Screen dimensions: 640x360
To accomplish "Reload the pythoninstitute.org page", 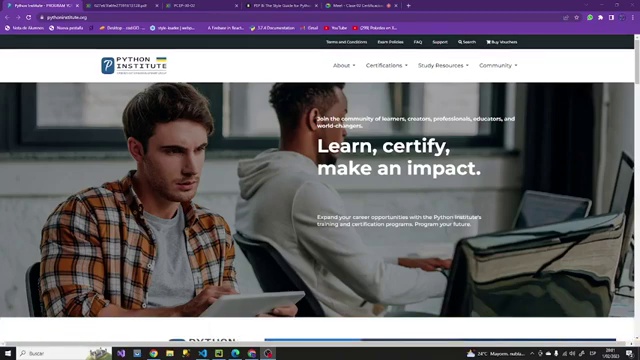I will click(29, 18).
